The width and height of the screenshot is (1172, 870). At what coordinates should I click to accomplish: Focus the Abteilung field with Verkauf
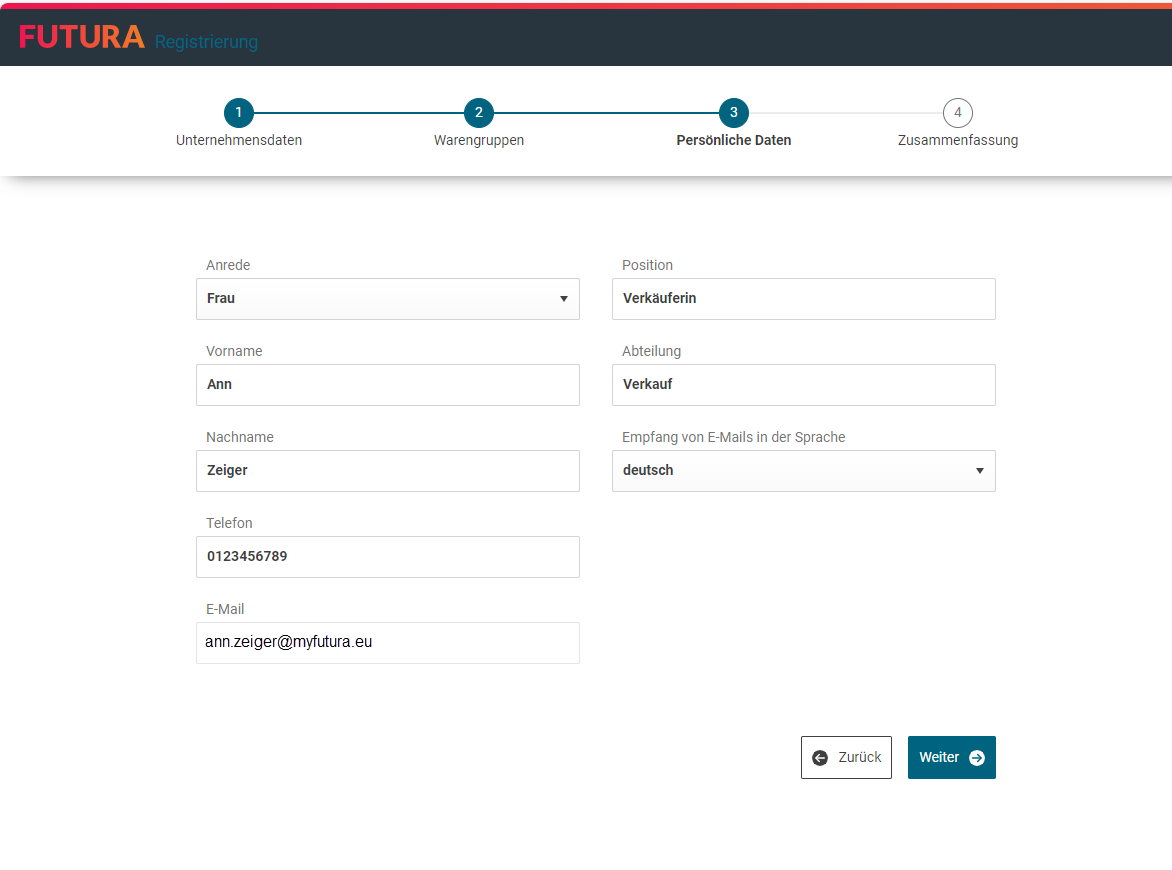tap(803, 385)
